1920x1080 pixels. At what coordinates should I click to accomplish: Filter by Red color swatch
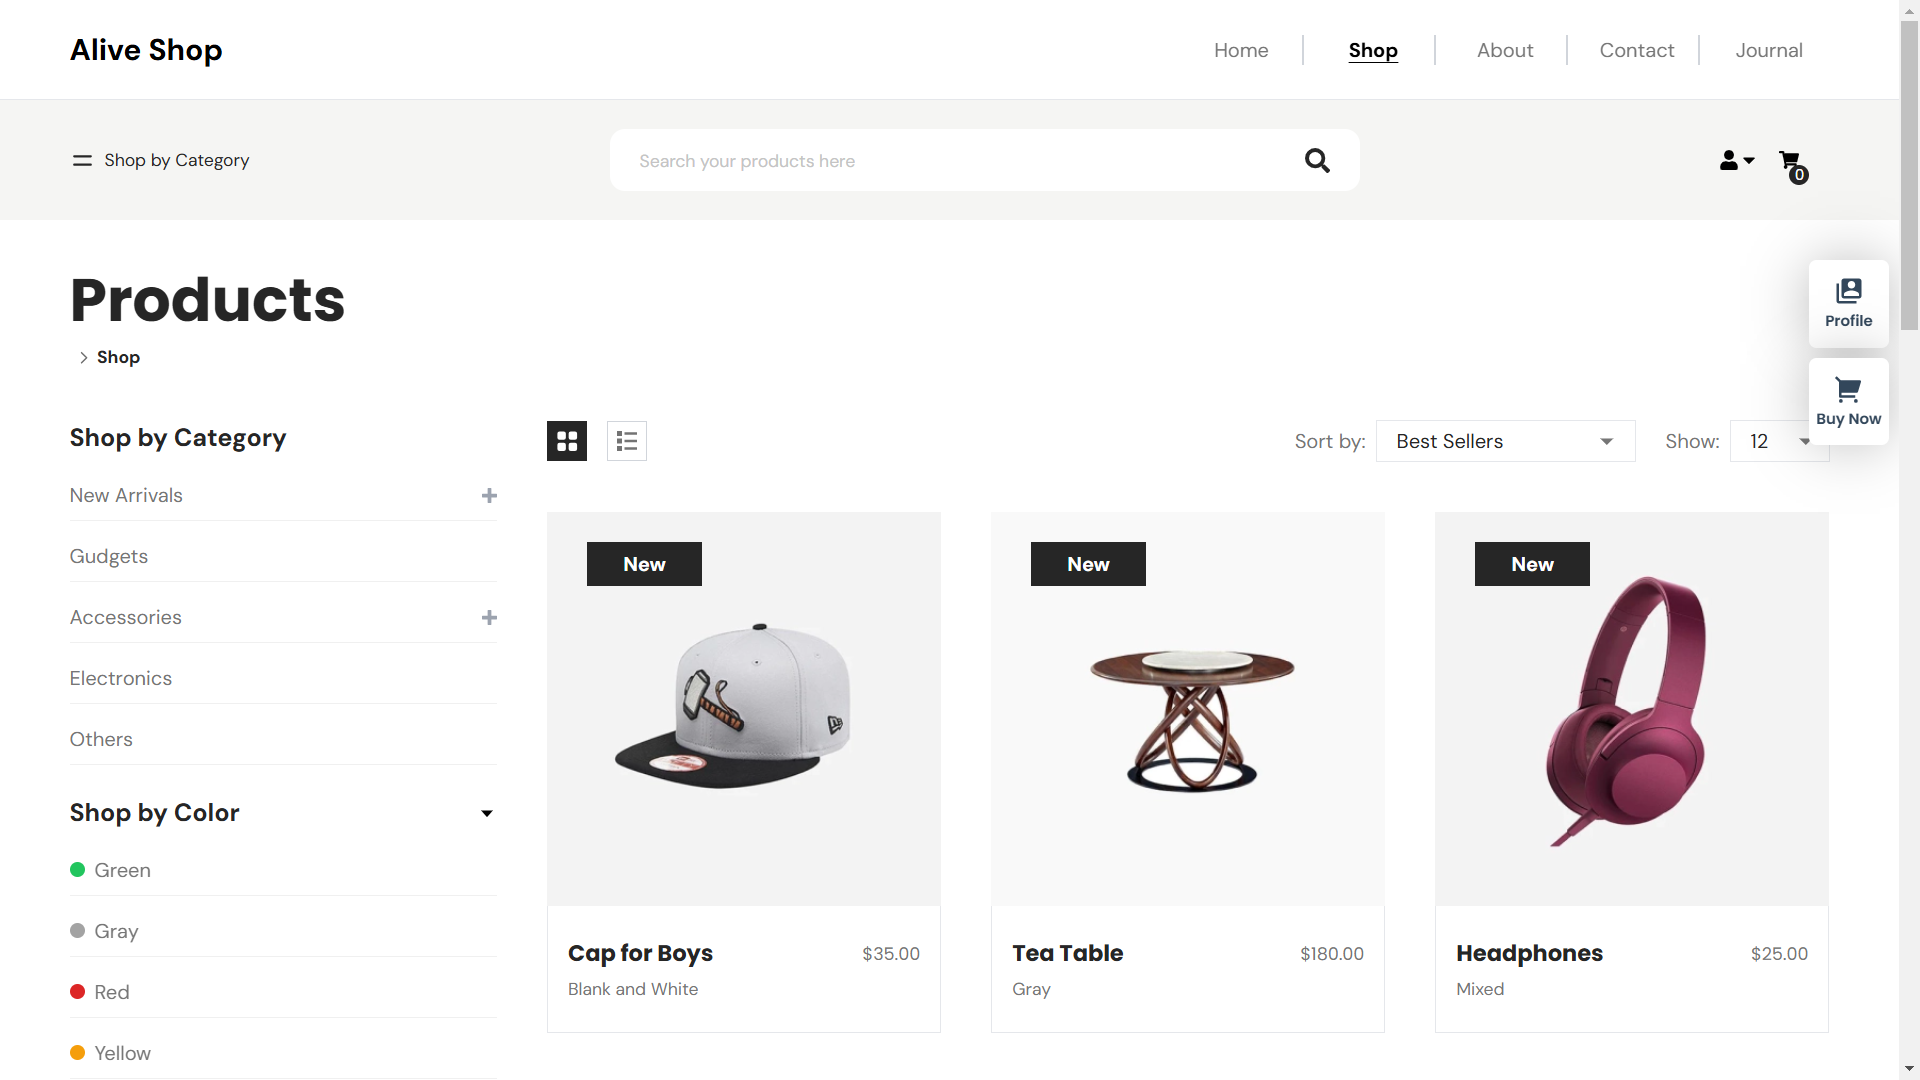[x=78, y=992]
